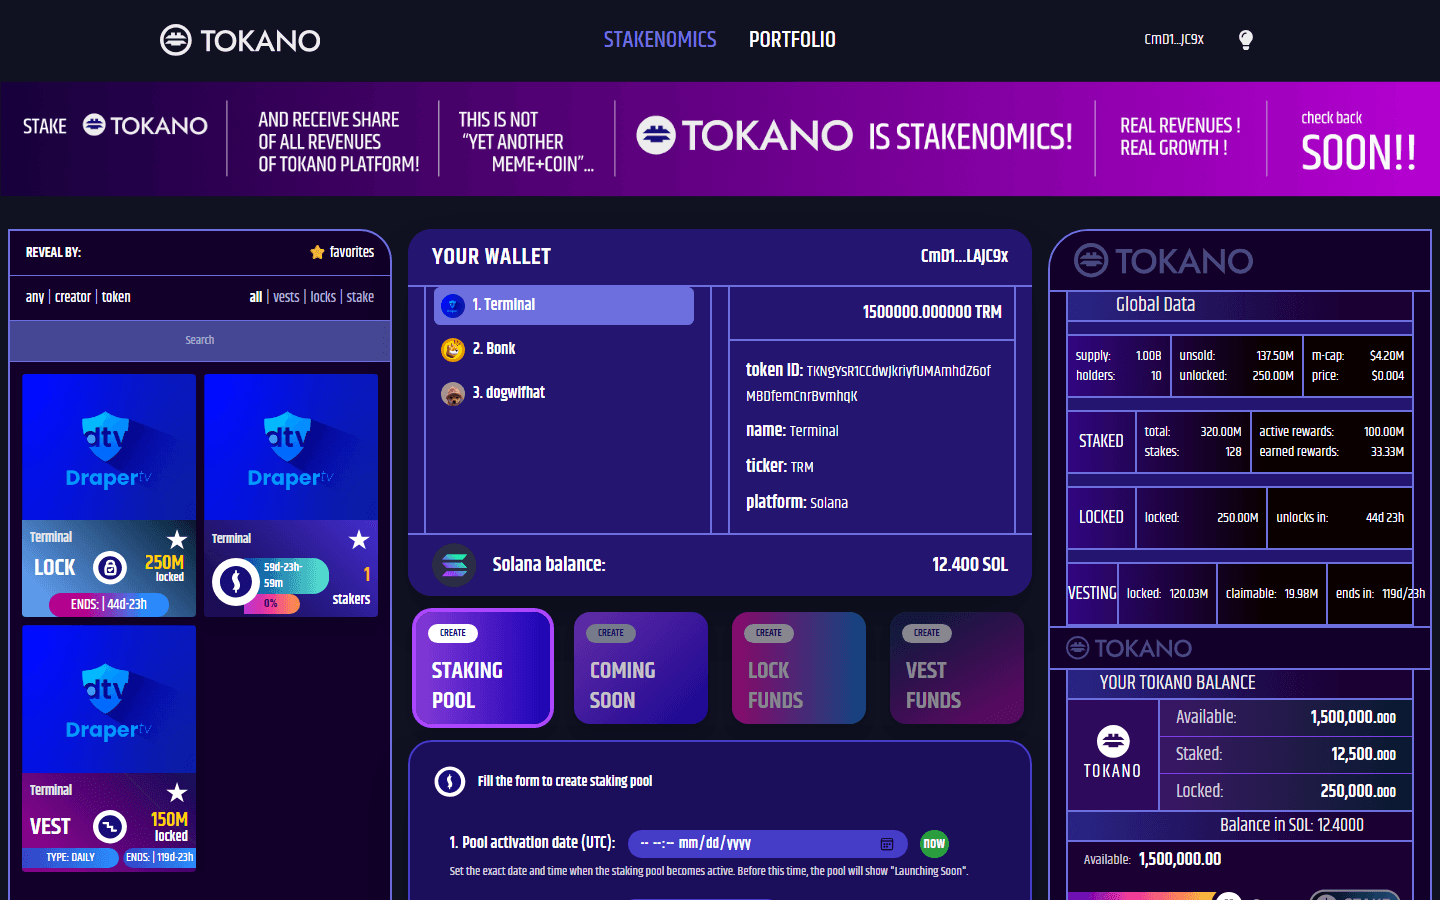1440x900 pixels.
Task: Click the TYPE: DAILY badge on VEST card
Action: pos(70,857)
